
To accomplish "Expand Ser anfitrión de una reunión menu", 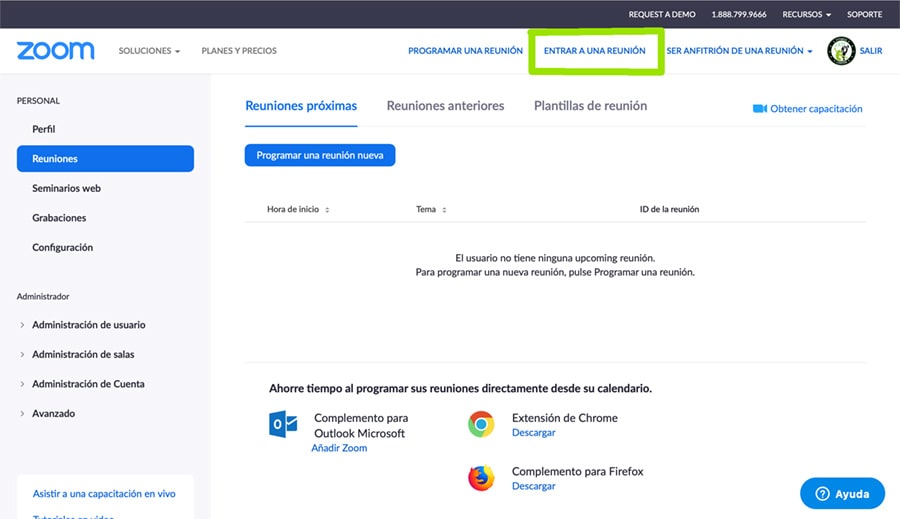I will 739,51.
